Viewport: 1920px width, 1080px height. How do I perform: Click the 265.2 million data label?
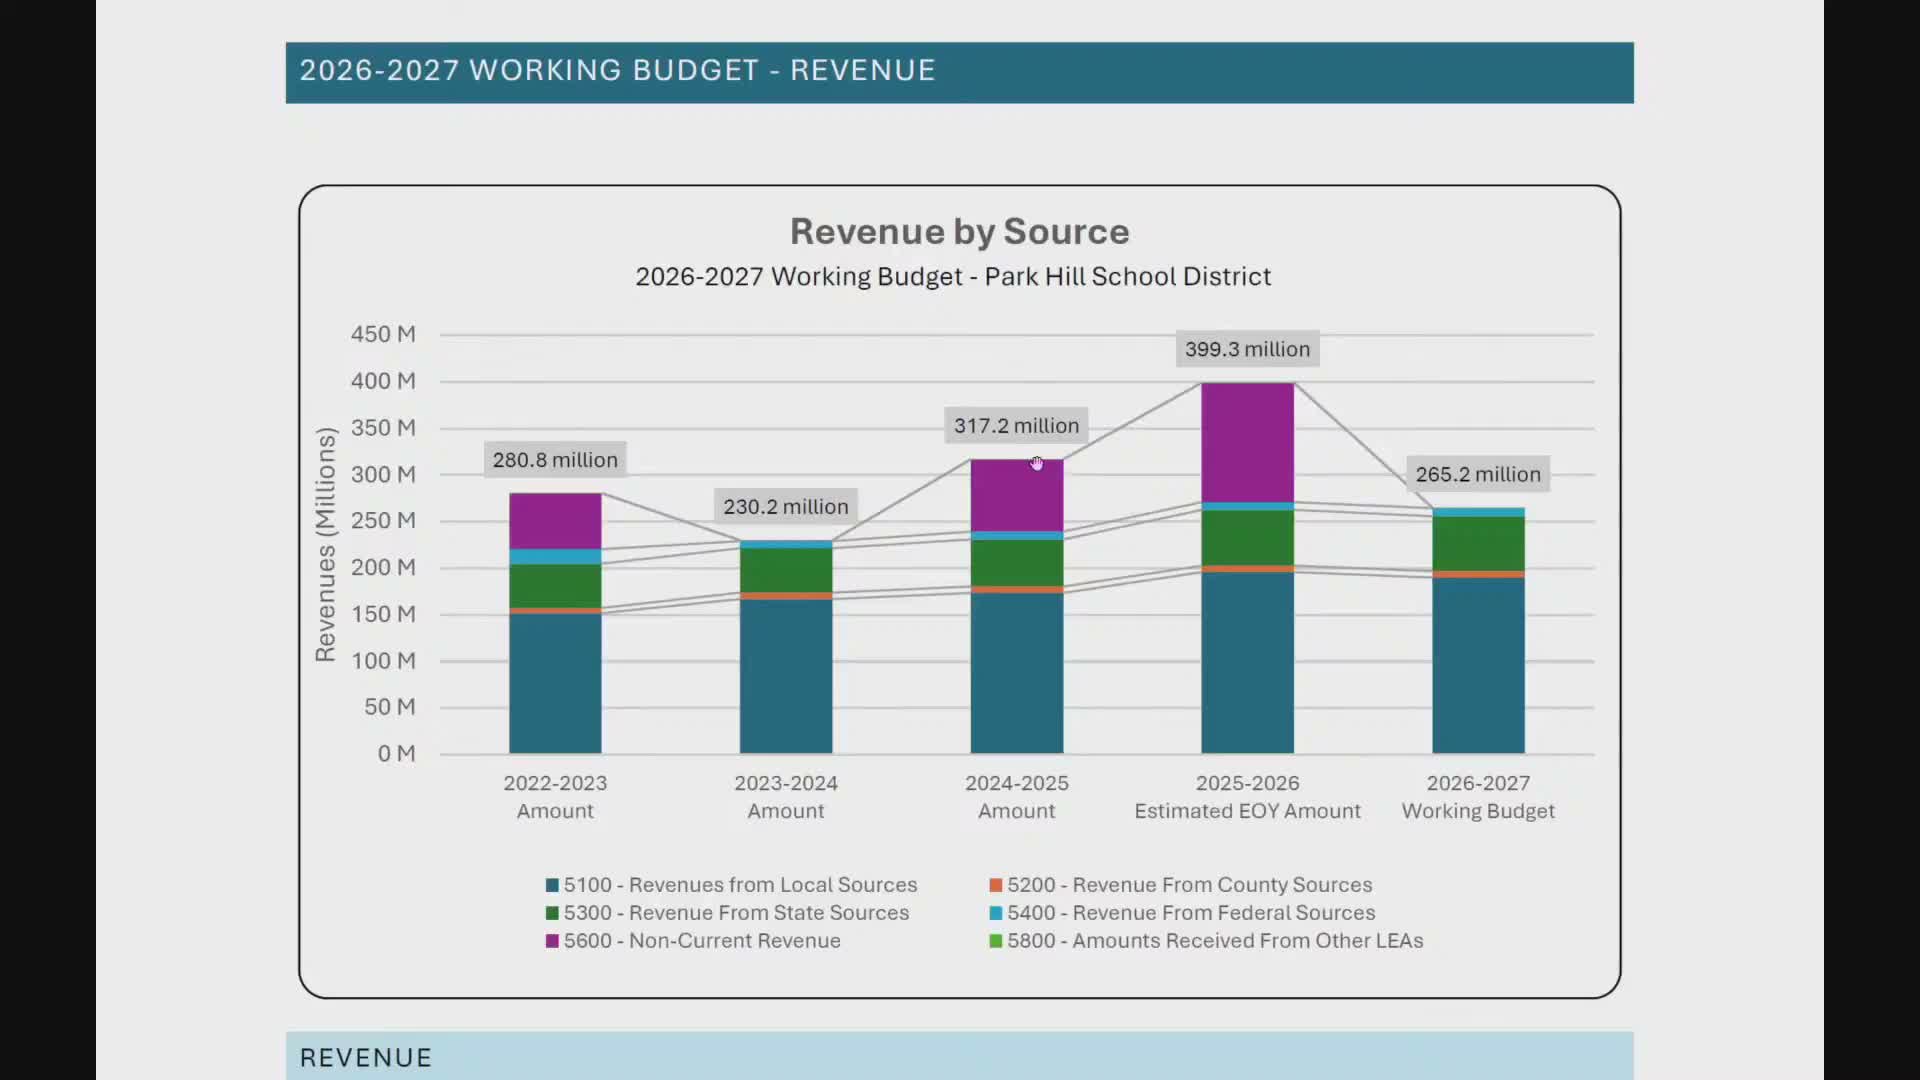(1478, 474)
